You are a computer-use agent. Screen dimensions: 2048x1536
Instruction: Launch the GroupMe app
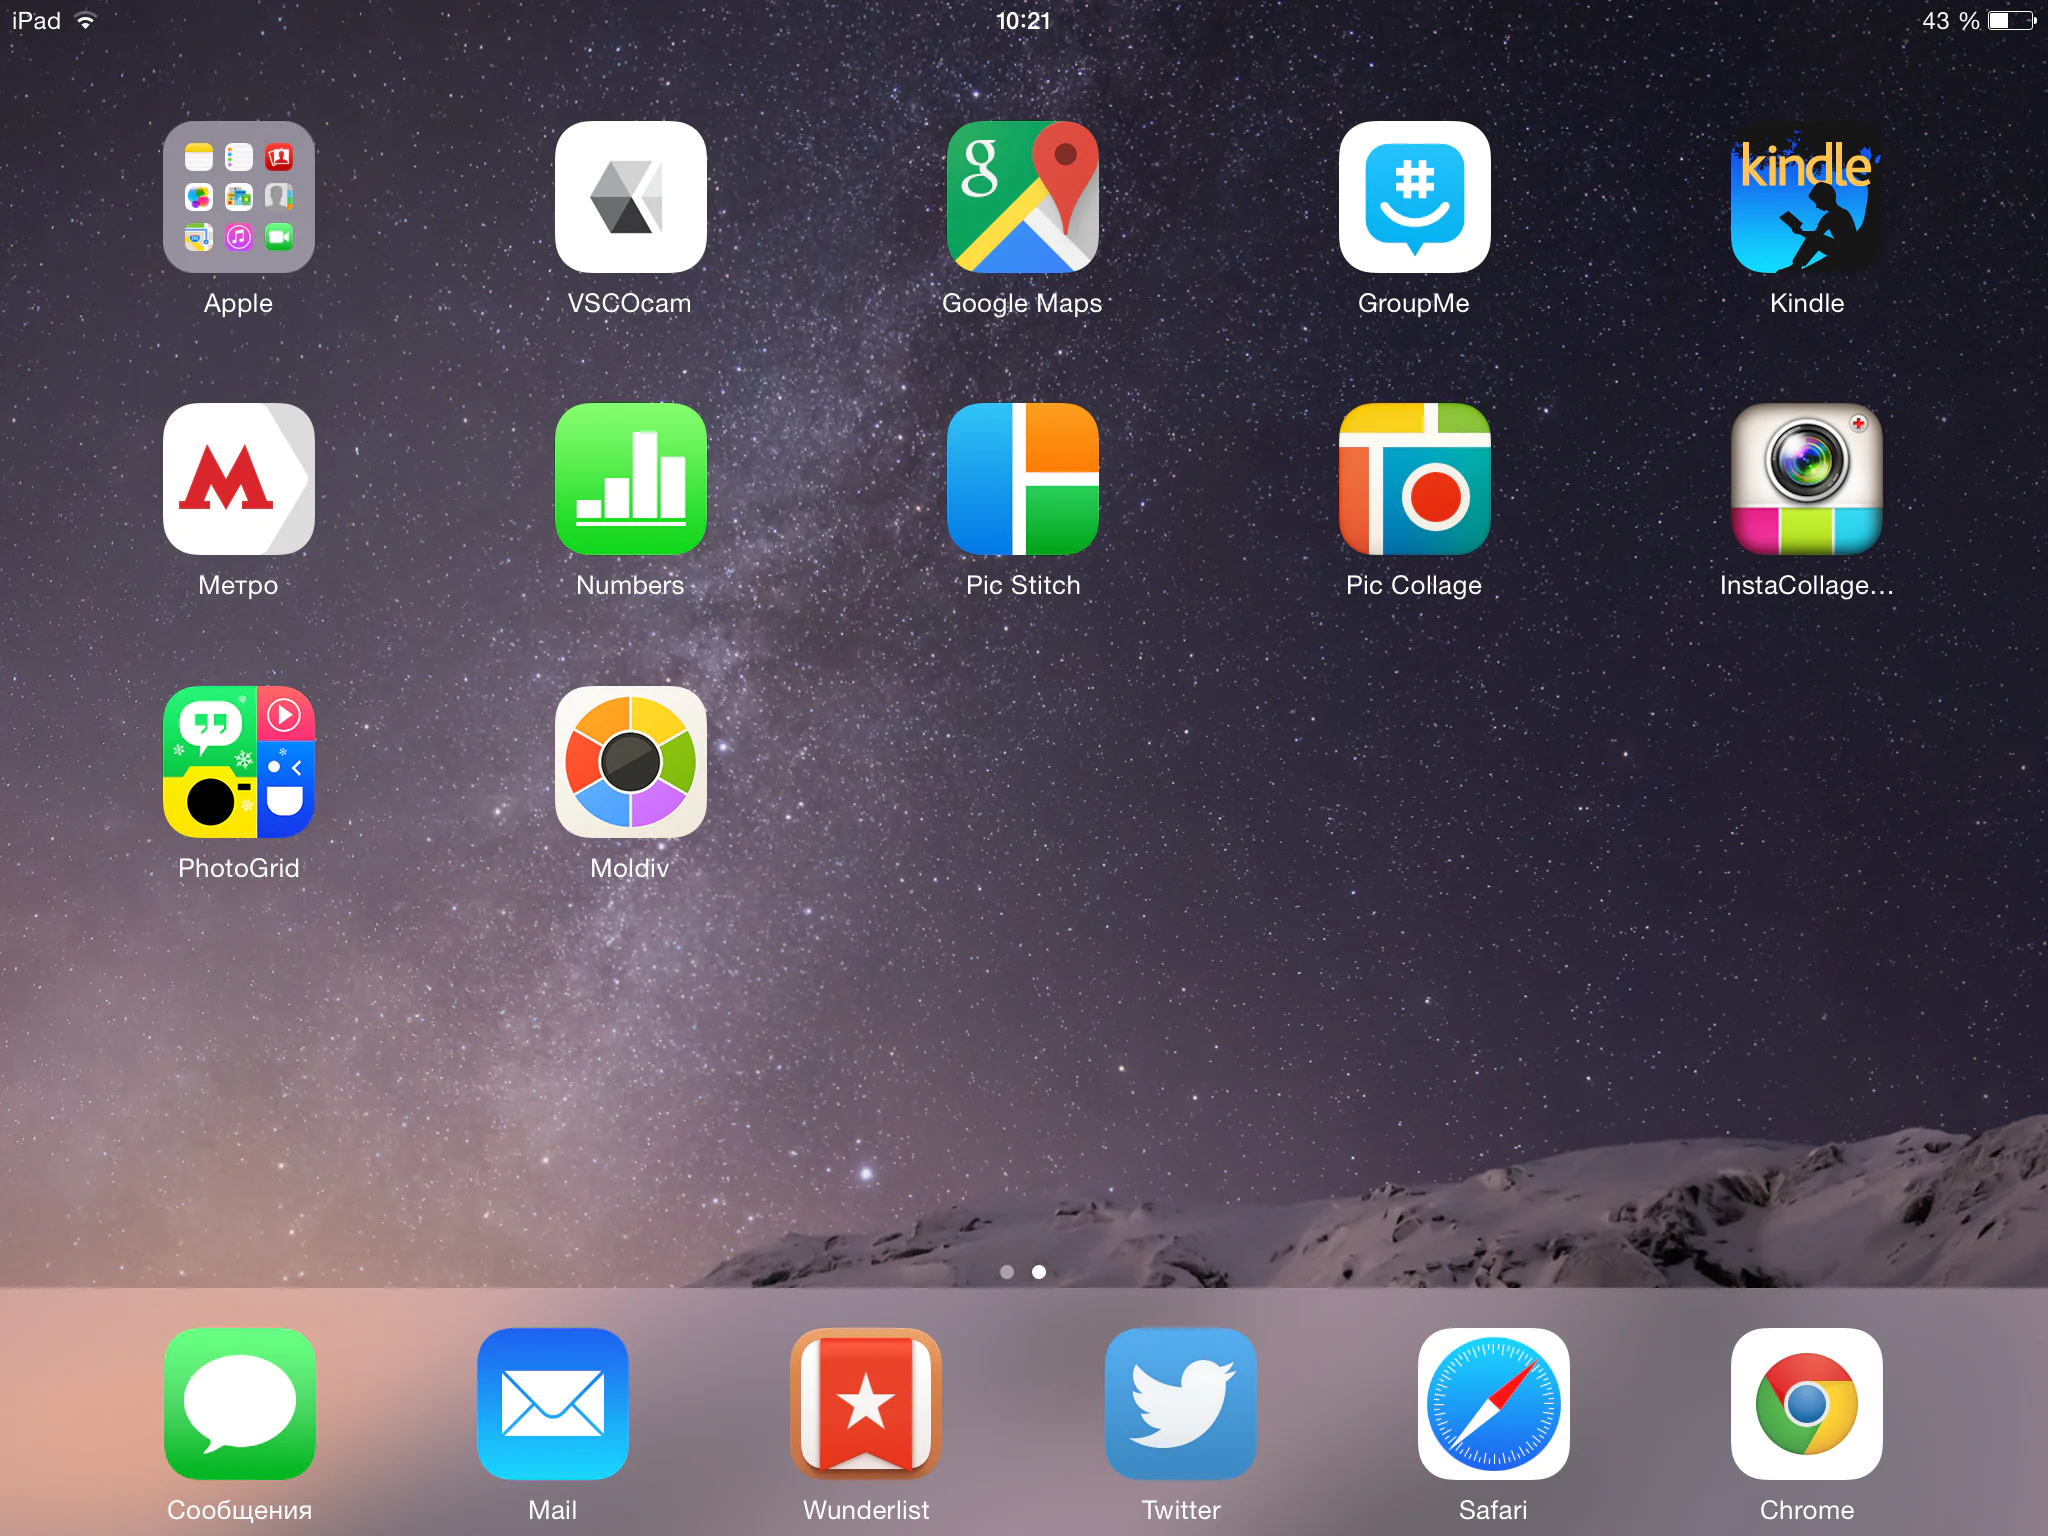click(1414, 197)
